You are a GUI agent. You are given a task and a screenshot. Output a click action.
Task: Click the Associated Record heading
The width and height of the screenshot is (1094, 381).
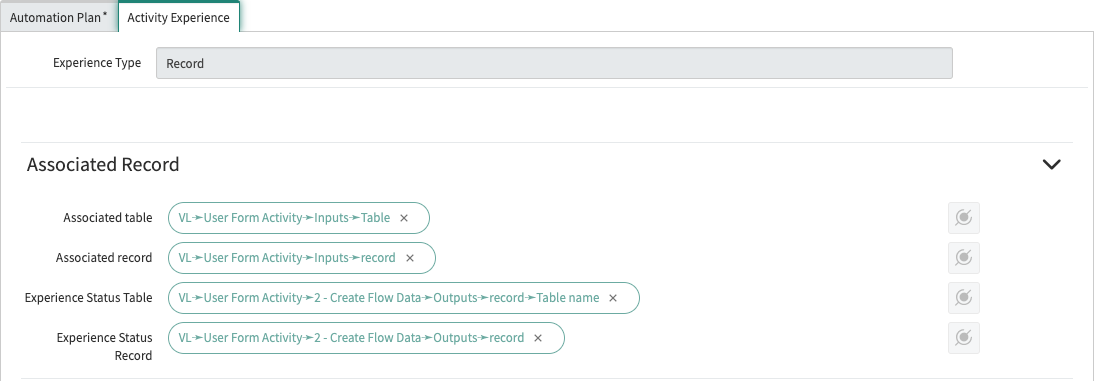[x=103, y=165]
